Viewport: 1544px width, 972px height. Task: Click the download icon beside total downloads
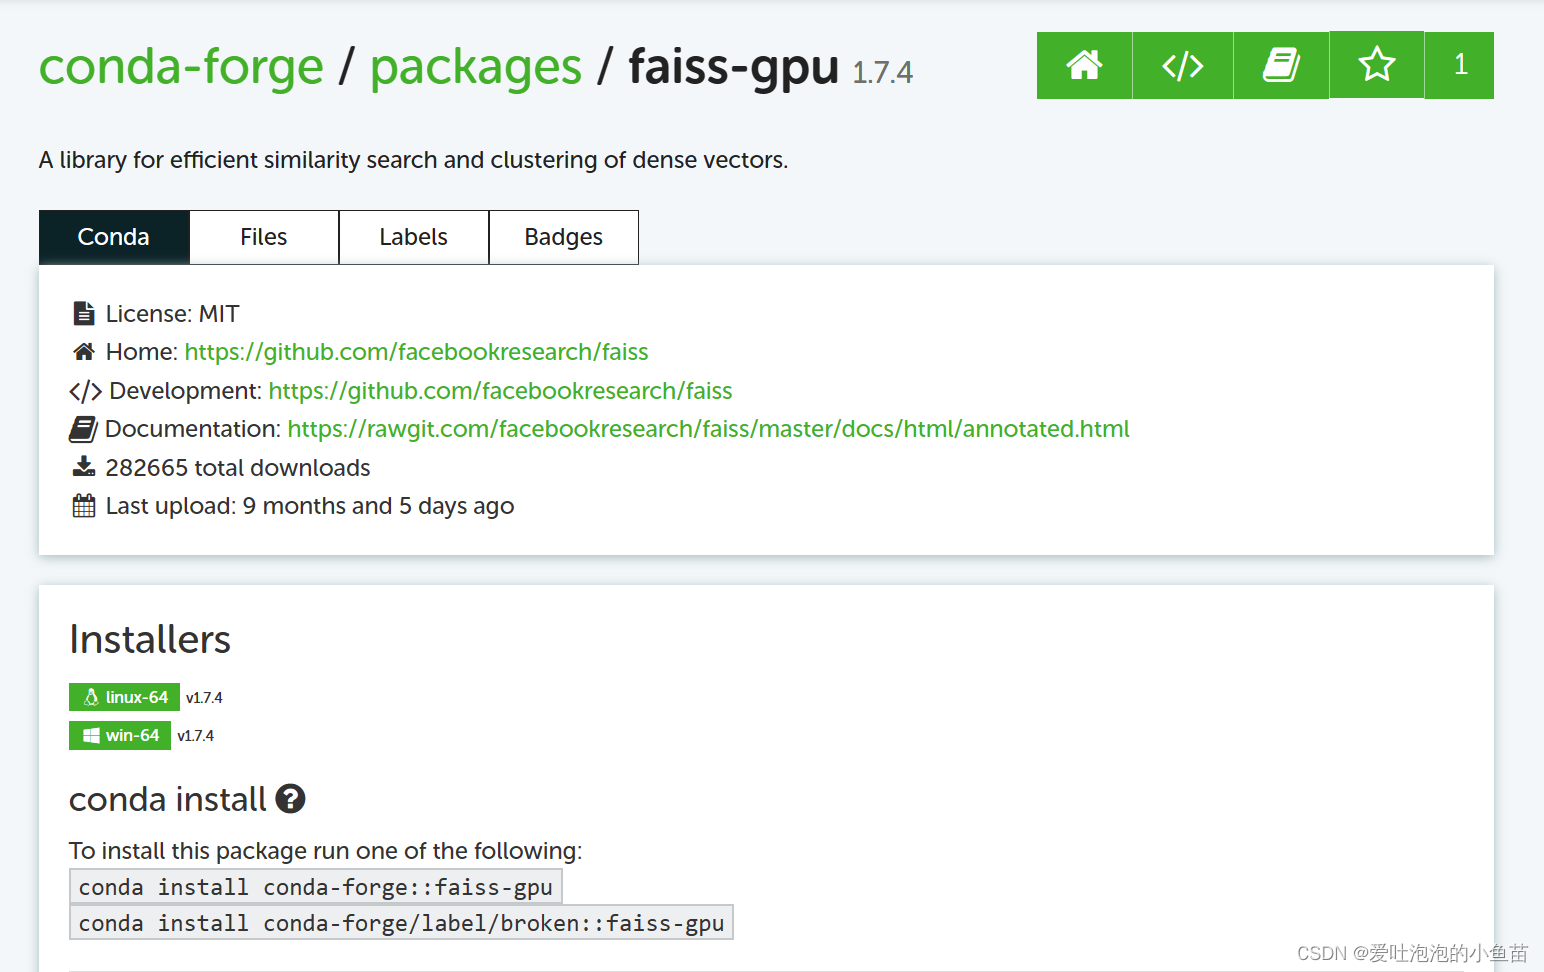coord(84,467)
